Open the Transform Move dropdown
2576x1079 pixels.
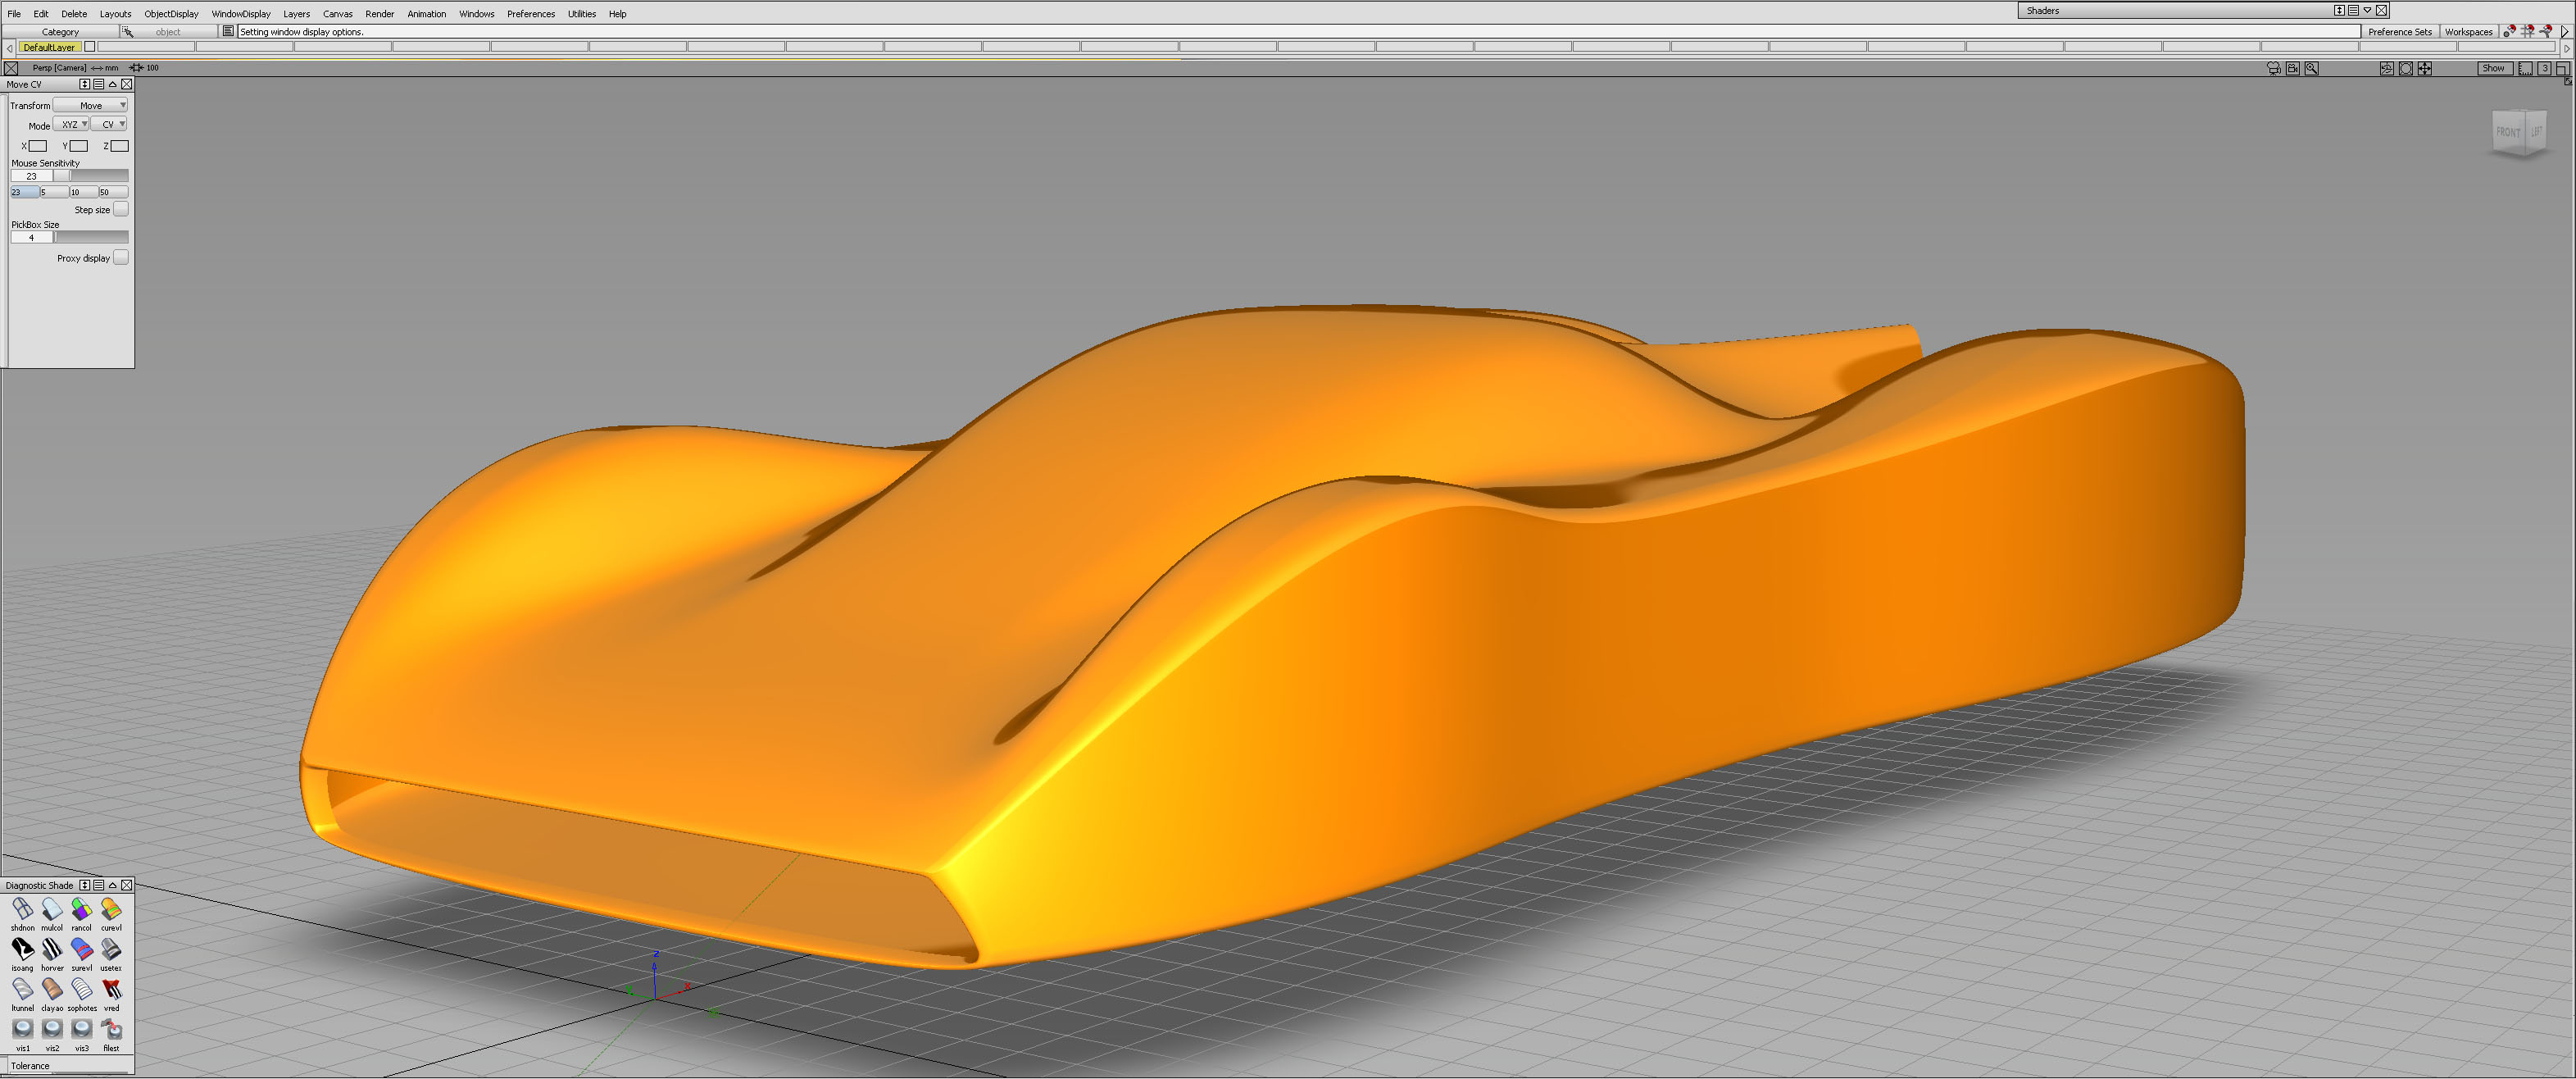(91, 105)
